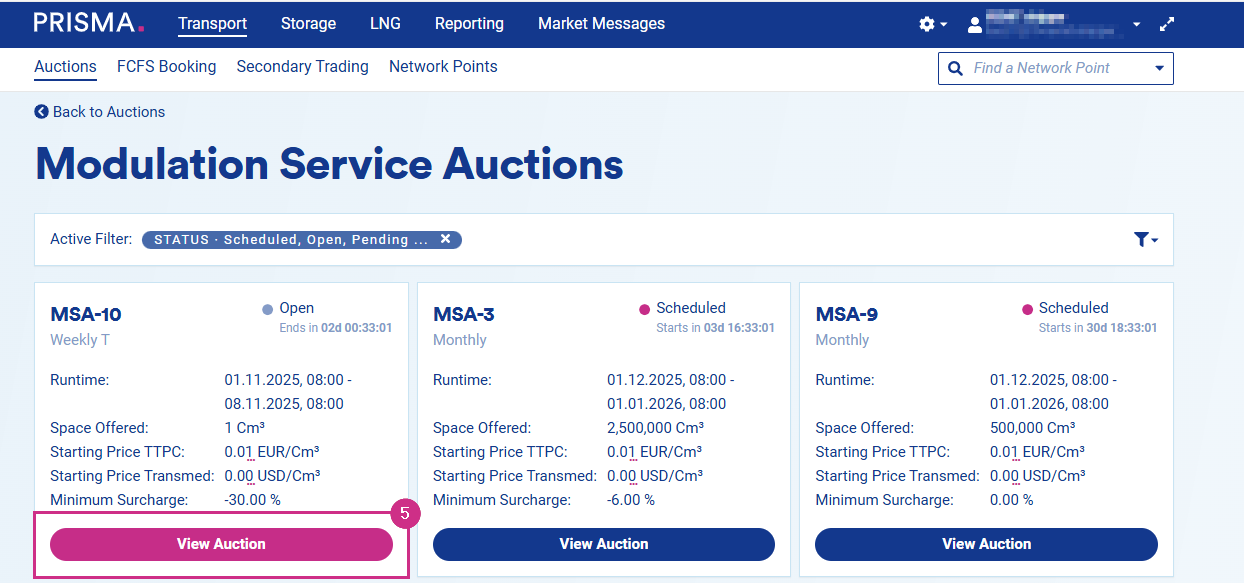
Task: Type in the Find a Network Point field
Action: click(1055, 68)
